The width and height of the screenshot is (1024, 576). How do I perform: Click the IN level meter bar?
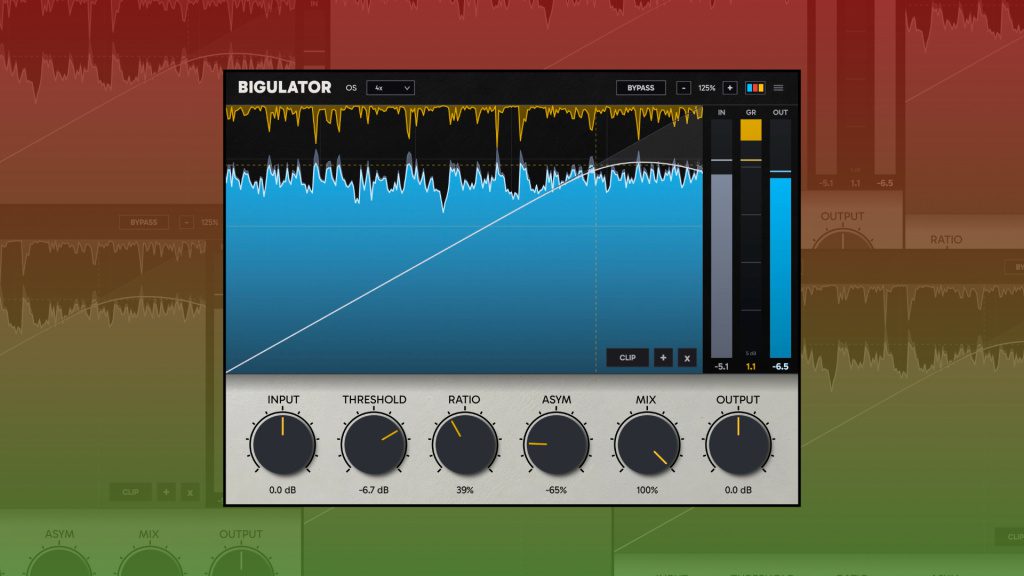[x=722, y=238]
